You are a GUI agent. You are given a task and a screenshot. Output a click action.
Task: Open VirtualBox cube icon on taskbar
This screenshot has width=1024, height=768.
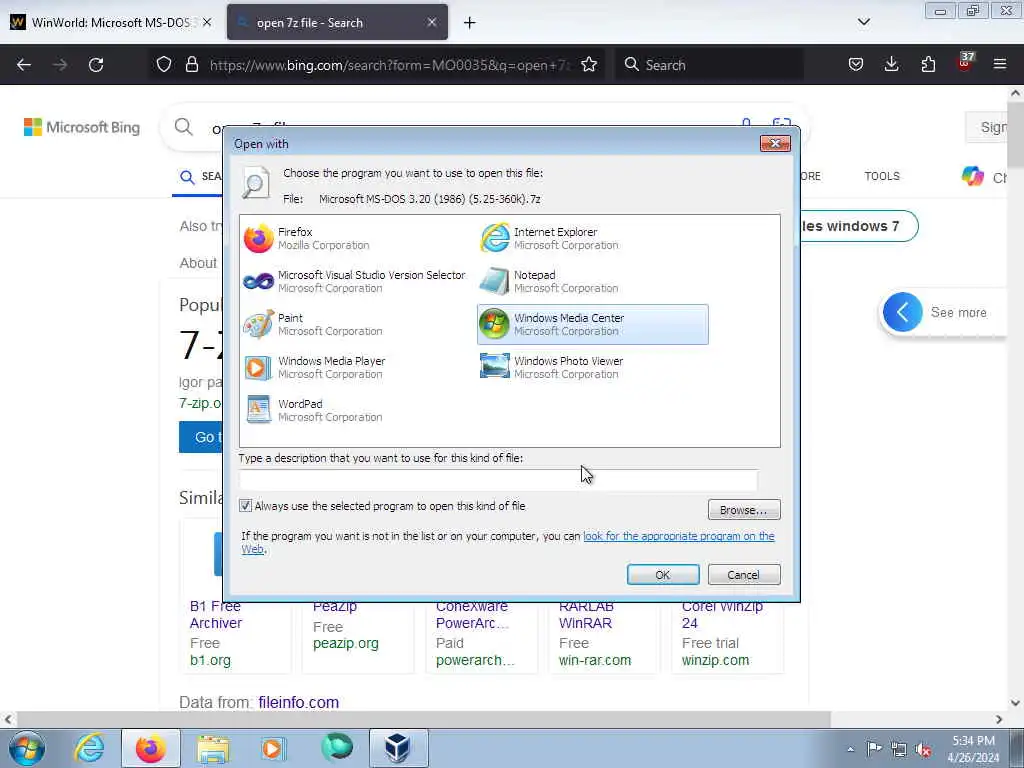398,748
